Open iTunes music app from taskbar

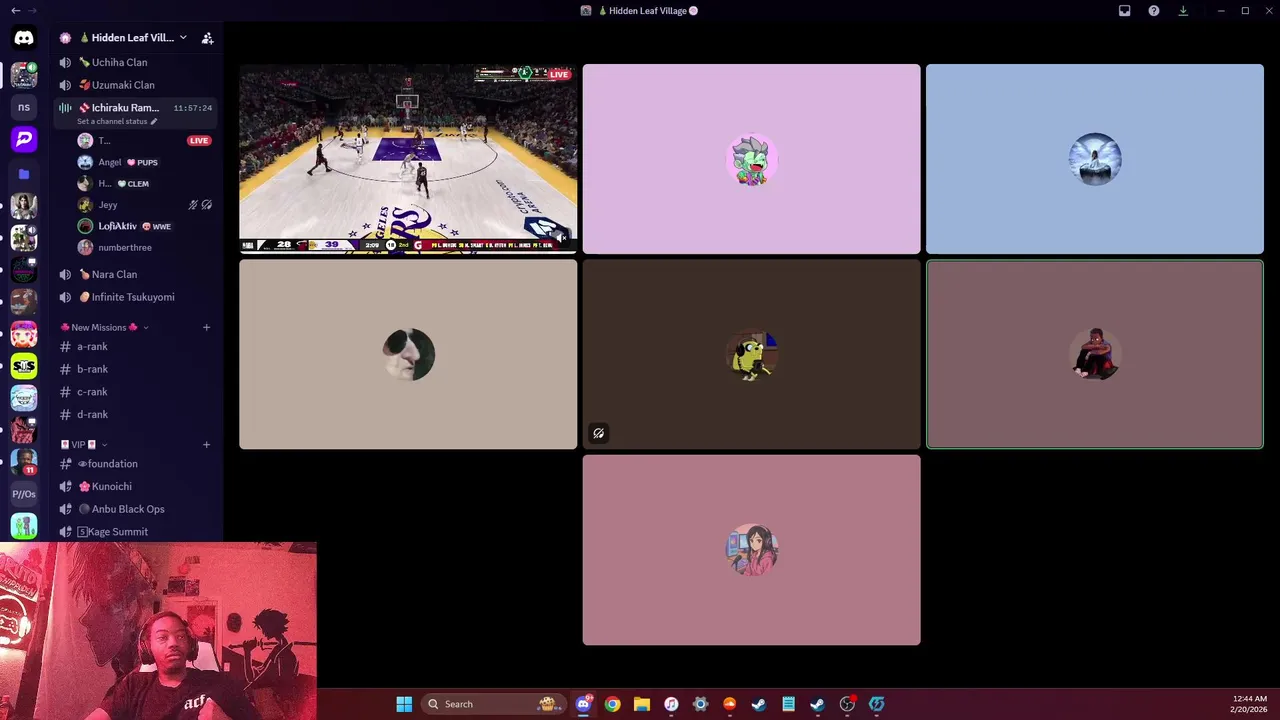(x=671, y=704)
